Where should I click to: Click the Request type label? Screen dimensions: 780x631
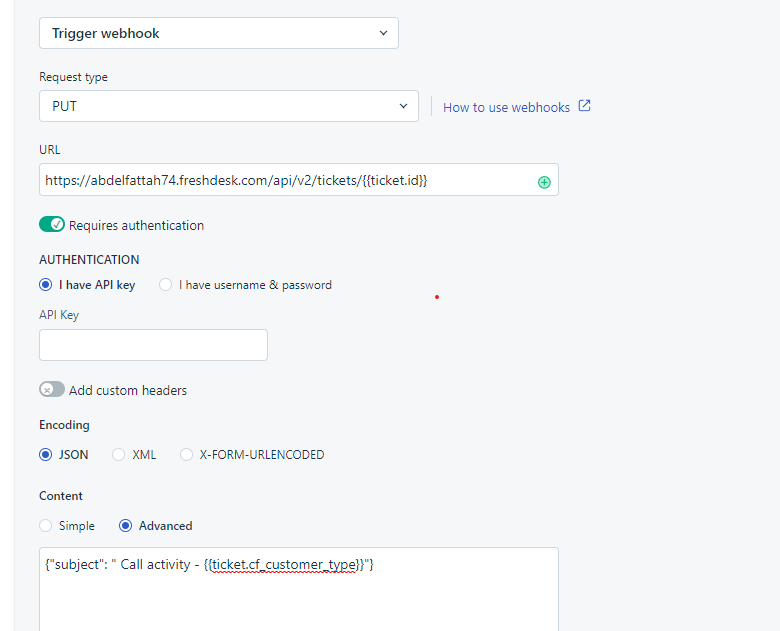point(73,77)
